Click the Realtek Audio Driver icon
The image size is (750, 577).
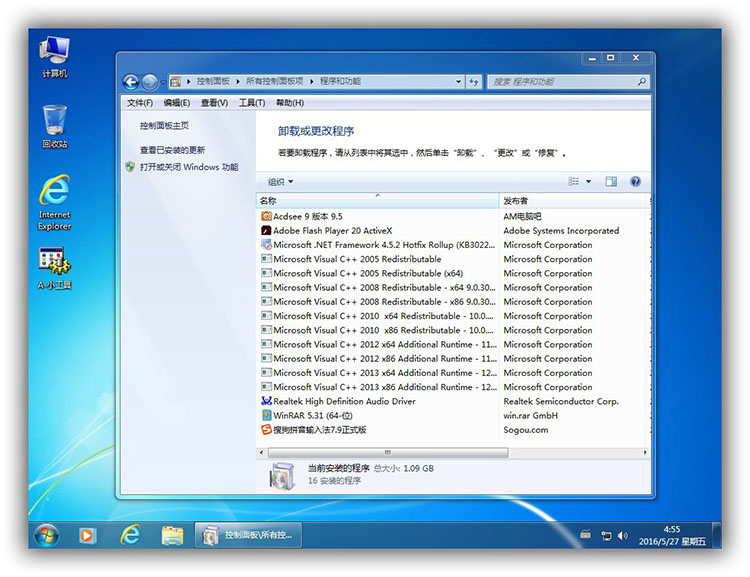(x=266, y=401)
